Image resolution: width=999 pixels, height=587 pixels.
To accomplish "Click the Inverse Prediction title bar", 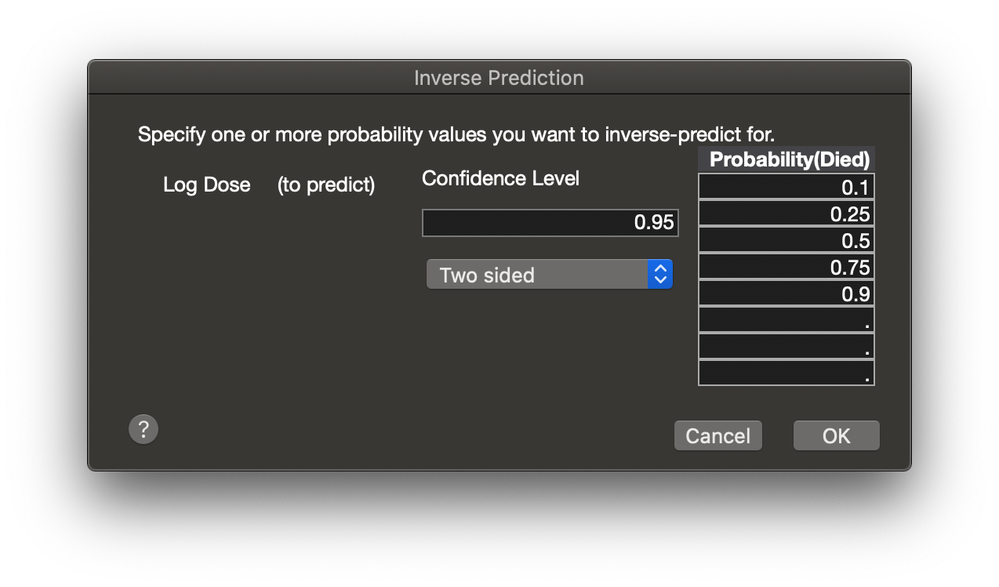I will pos(499,77).
